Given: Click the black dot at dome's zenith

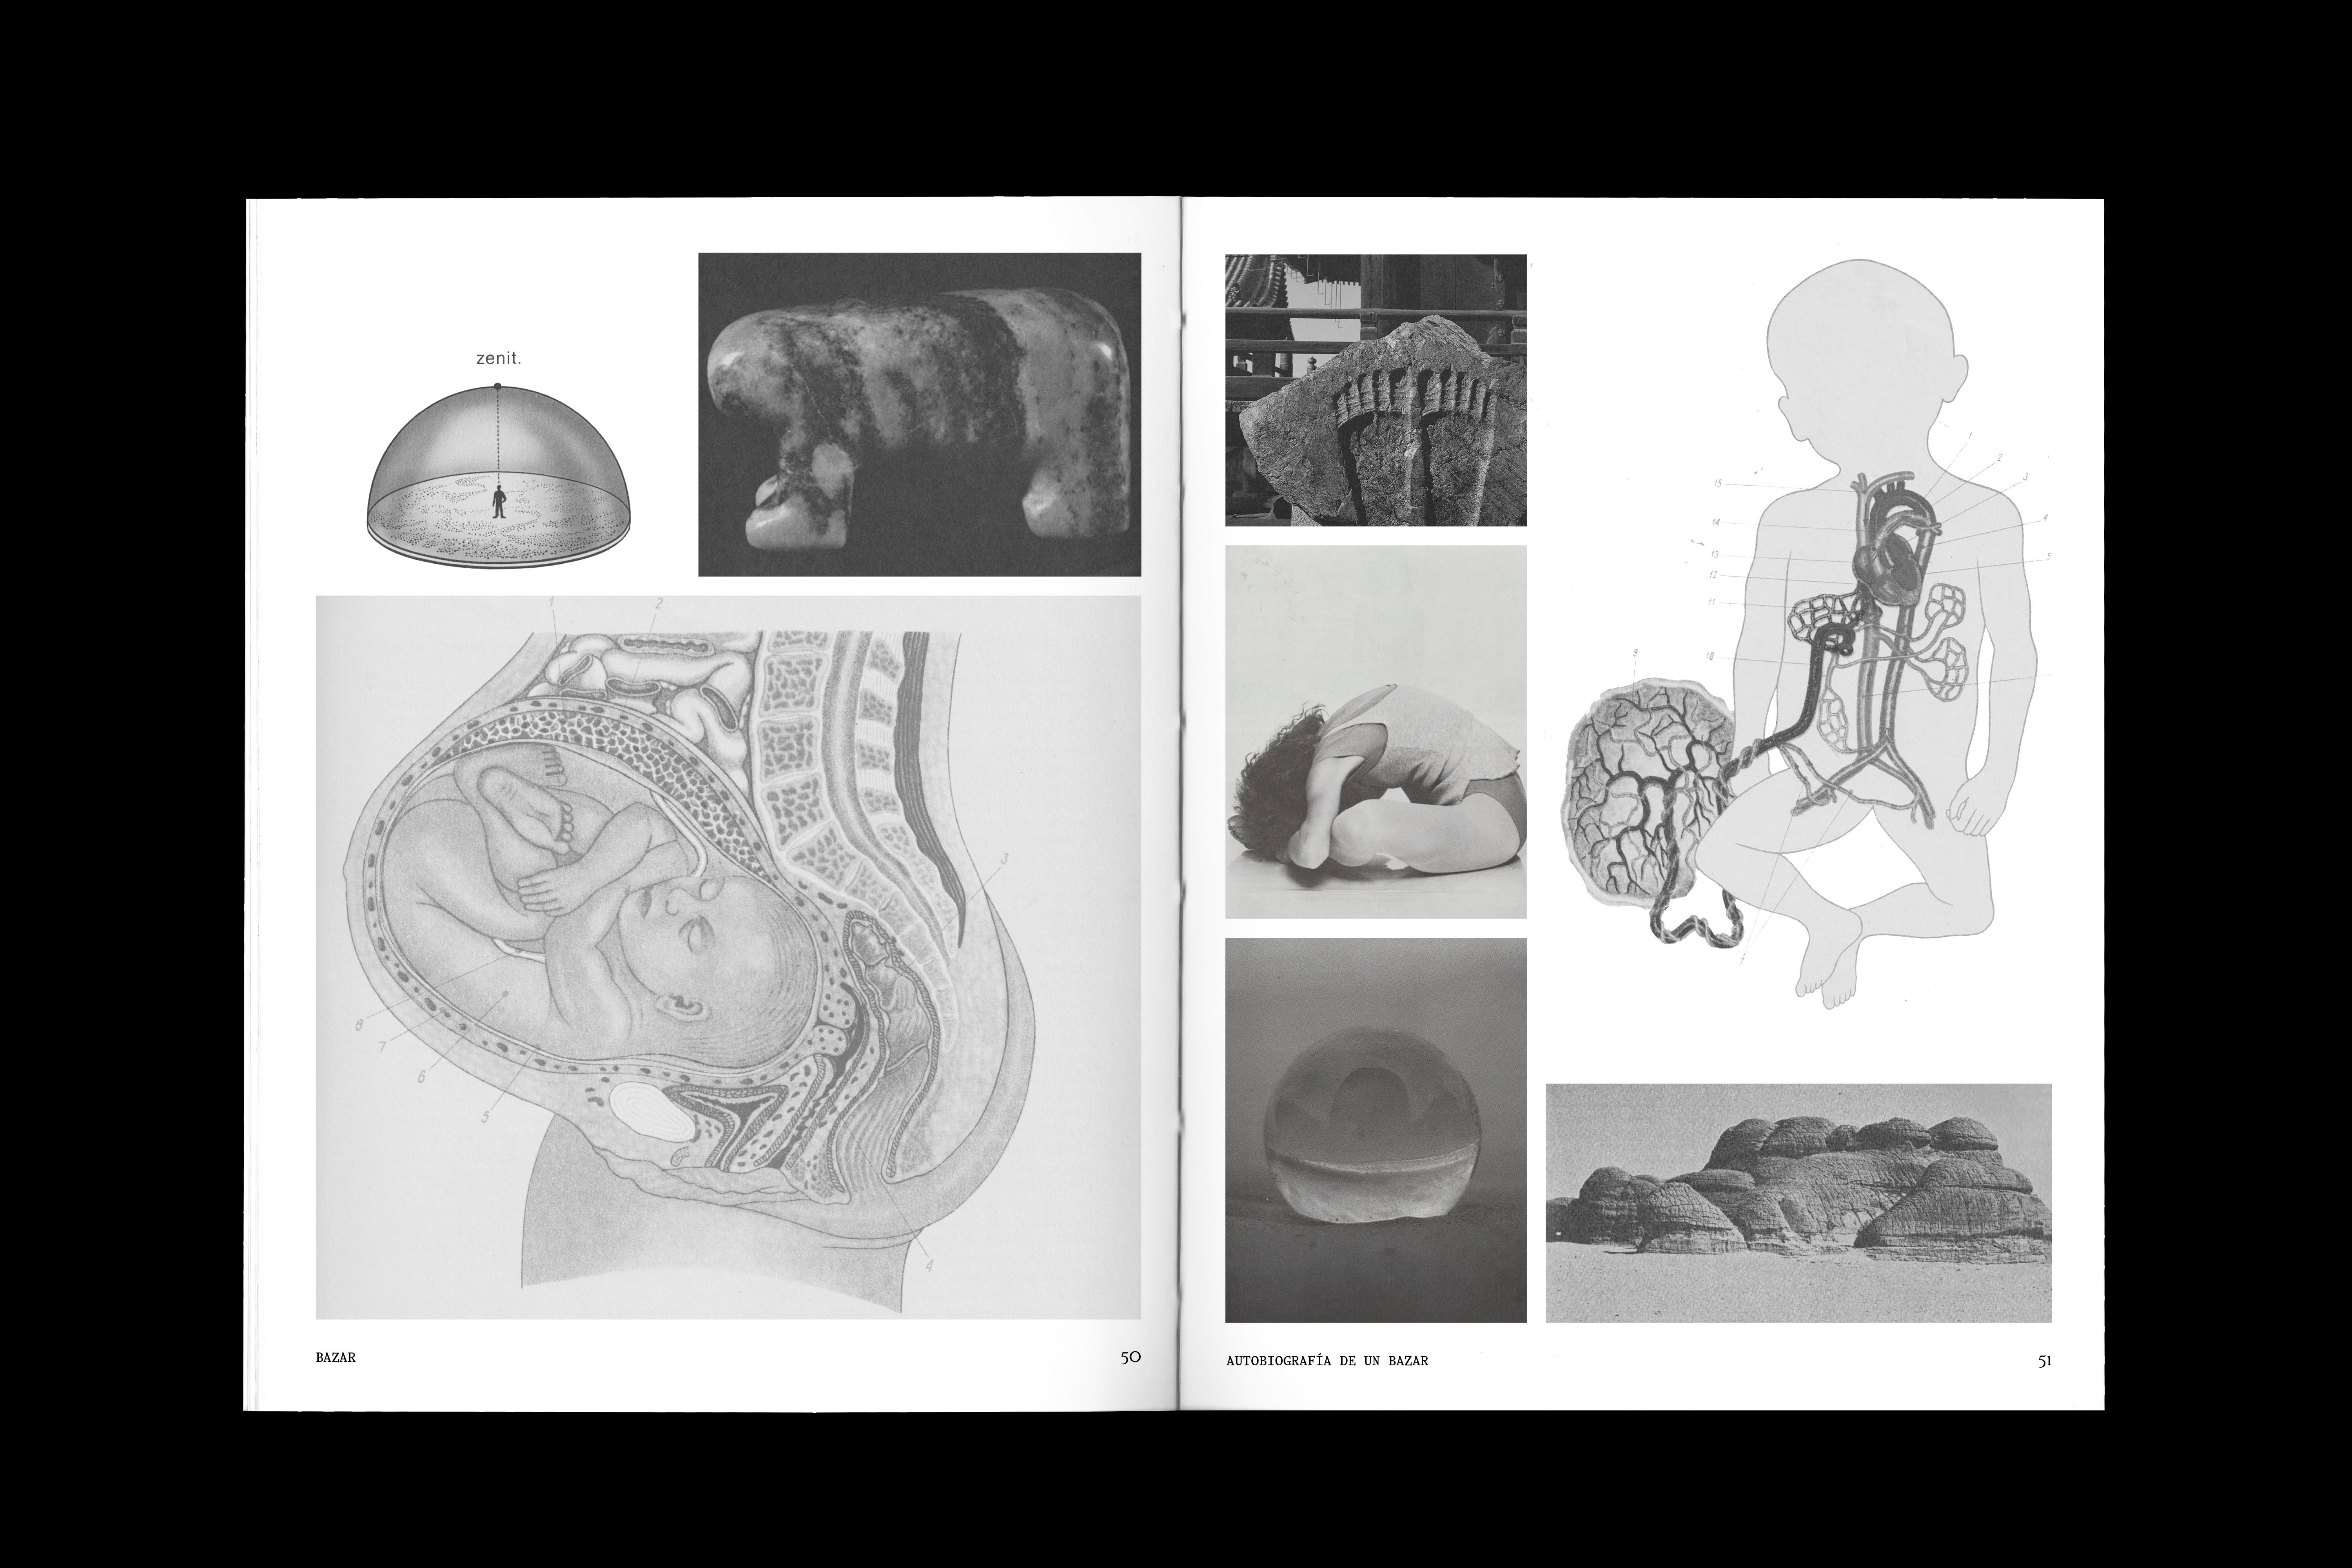Looking at the screenshot, I should pos(497,386).
